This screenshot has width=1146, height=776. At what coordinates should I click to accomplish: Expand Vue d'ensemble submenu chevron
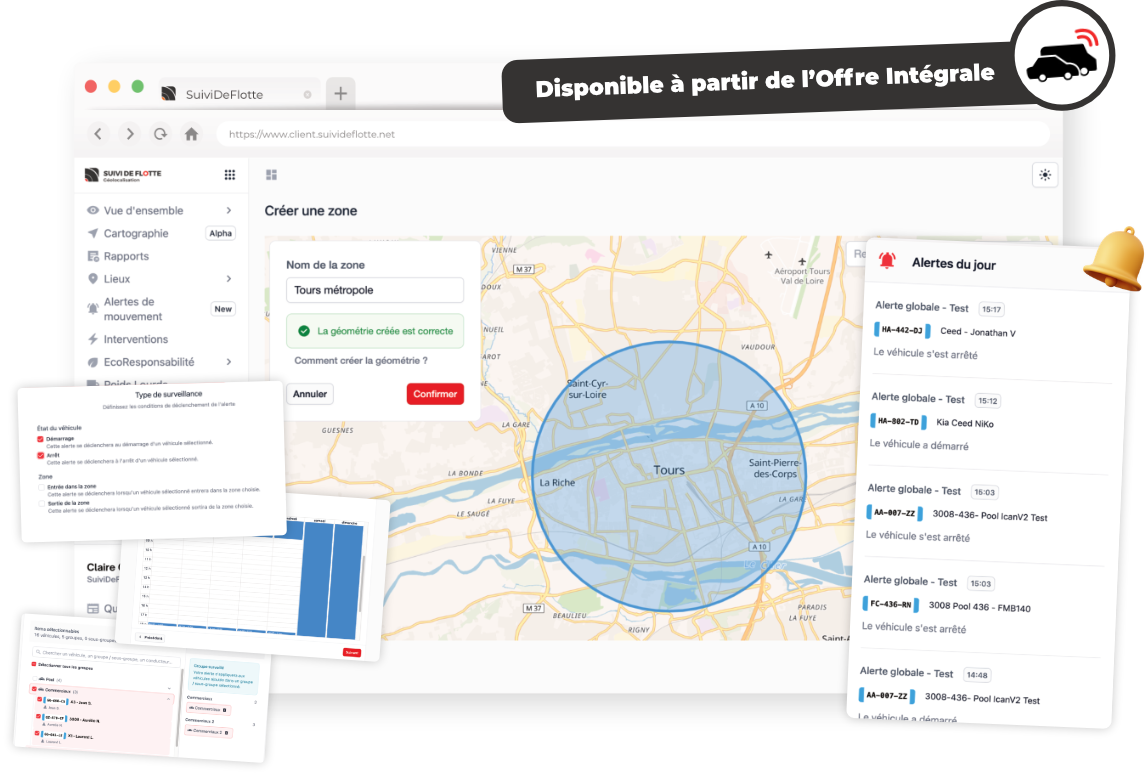229,210
